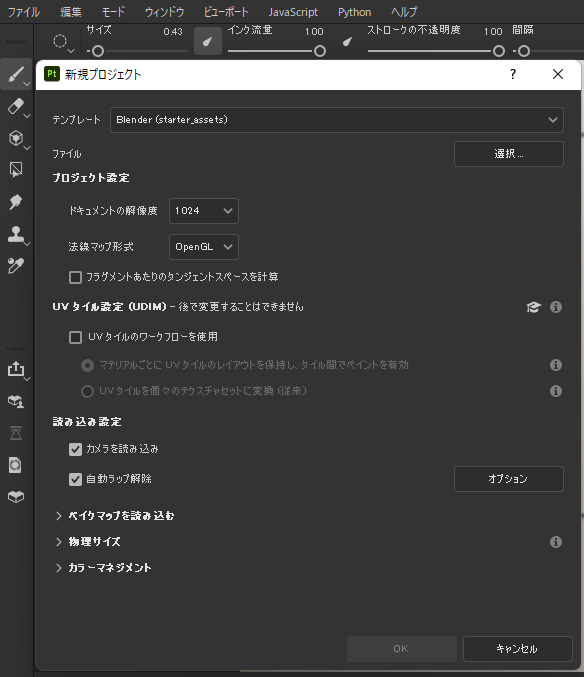Viewport: 584px width, 677px height.
Task: Show info for legacy texture set conversion
Action: coord(556,391)
